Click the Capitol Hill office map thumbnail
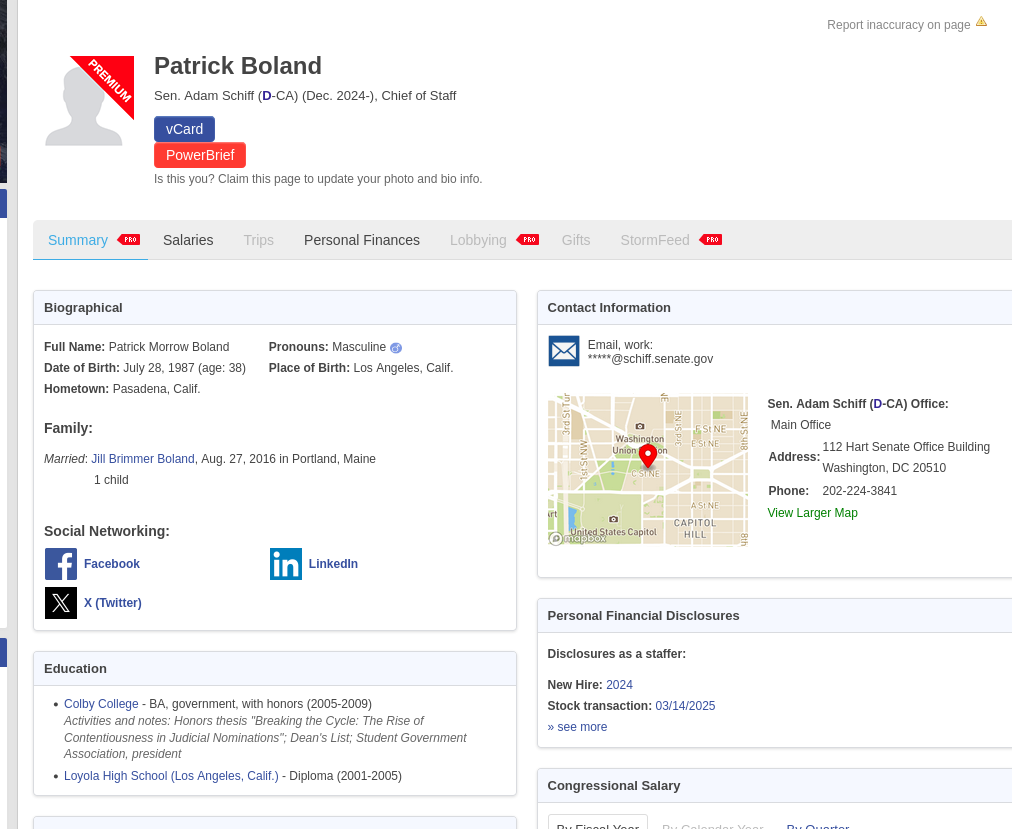The height and width of the screenshot is (829, 1012). 648,470
